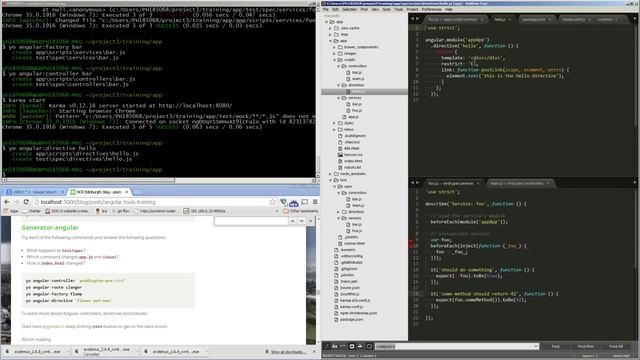Collapse the spec folder in sidebar
This screenshot has width=640, height=360.
tap(335, 187)
